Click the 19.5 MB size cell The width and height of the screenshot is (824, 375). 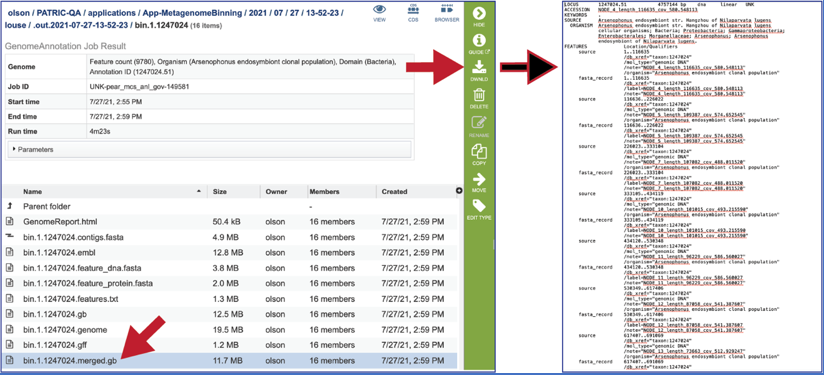coord(228,330)
